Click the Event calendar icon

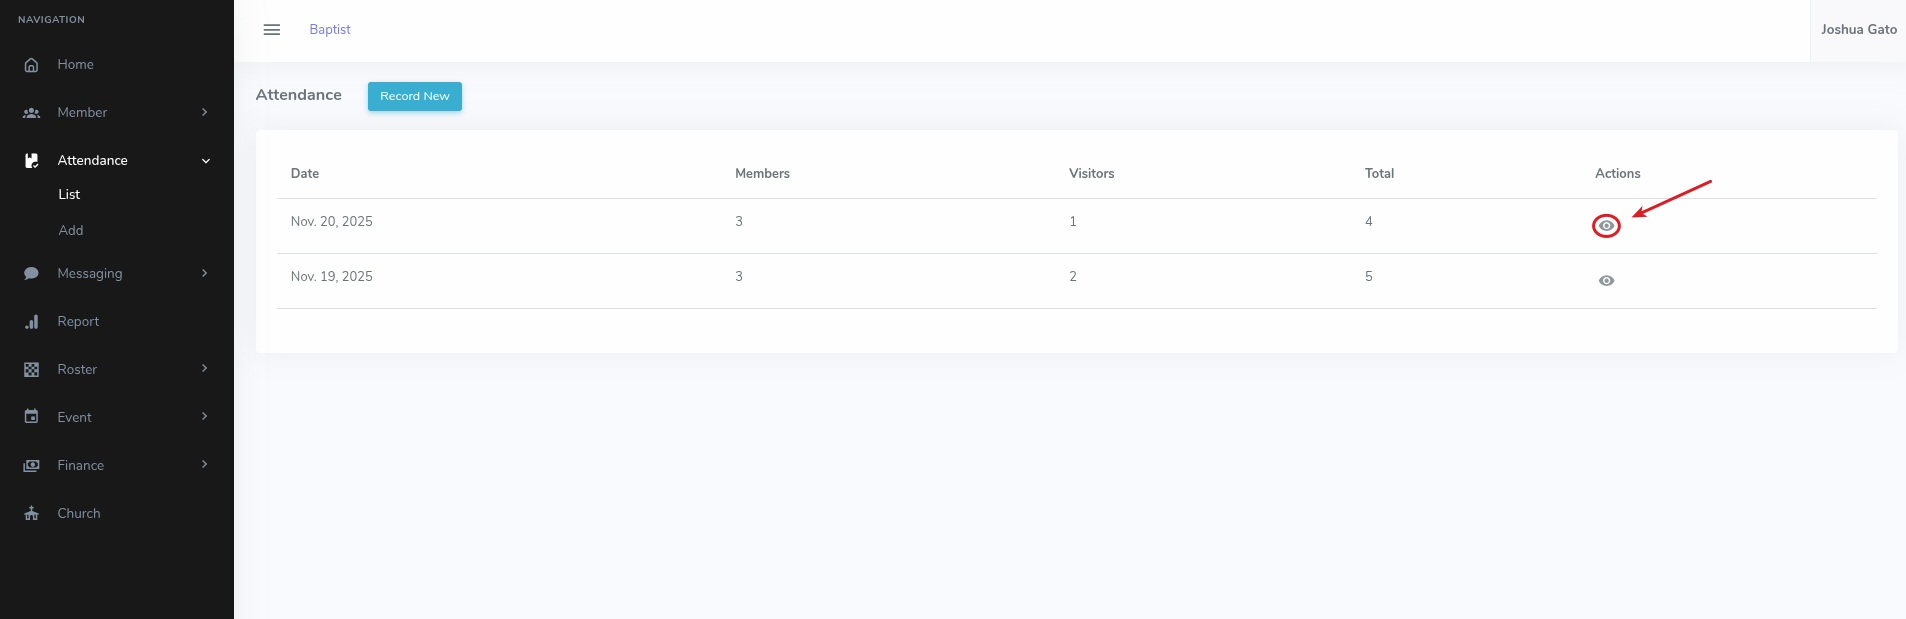[x=31, y=417]
